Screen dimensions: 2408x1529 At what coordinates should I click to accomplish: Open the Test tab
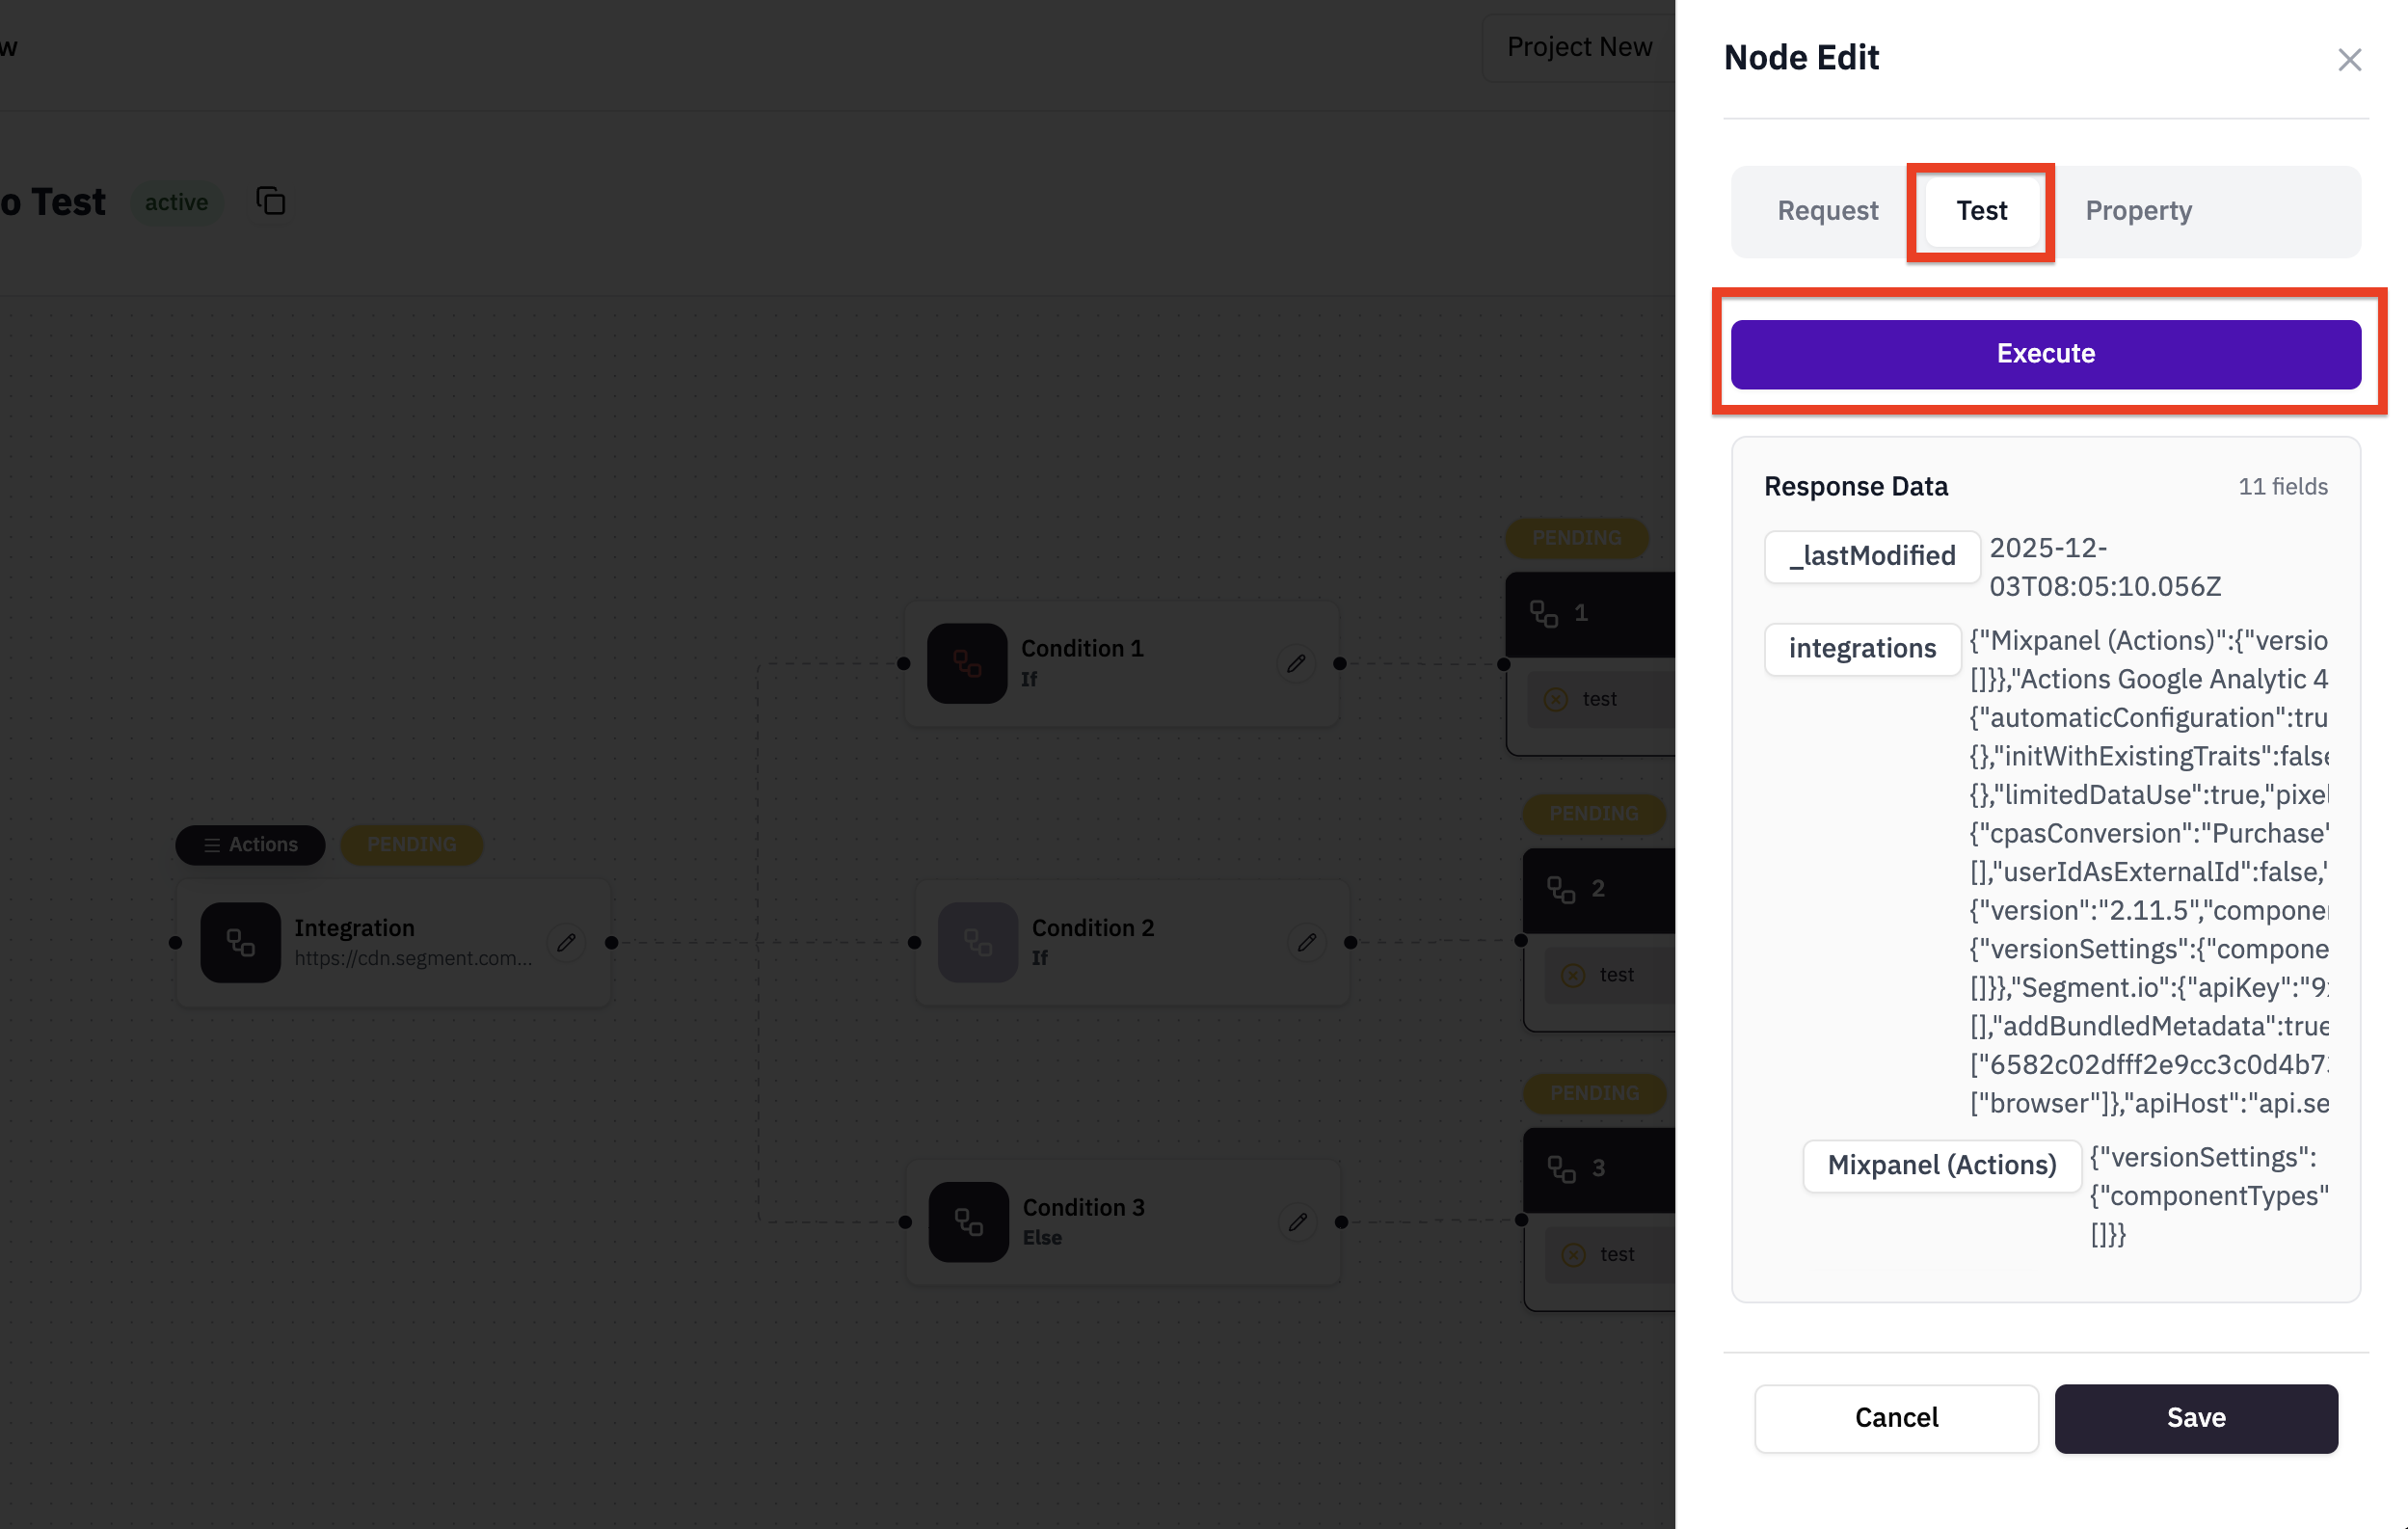(x=1981, y=211)
